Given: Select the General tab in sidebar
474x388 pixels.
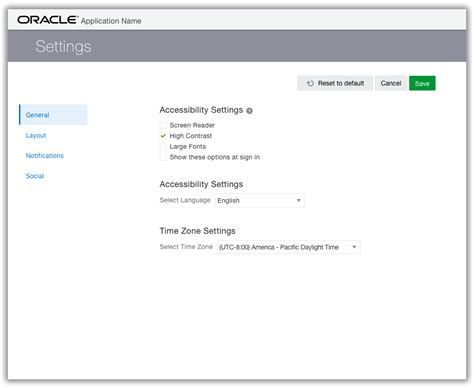Looking at the screenshot, I should tap(53, 115).
